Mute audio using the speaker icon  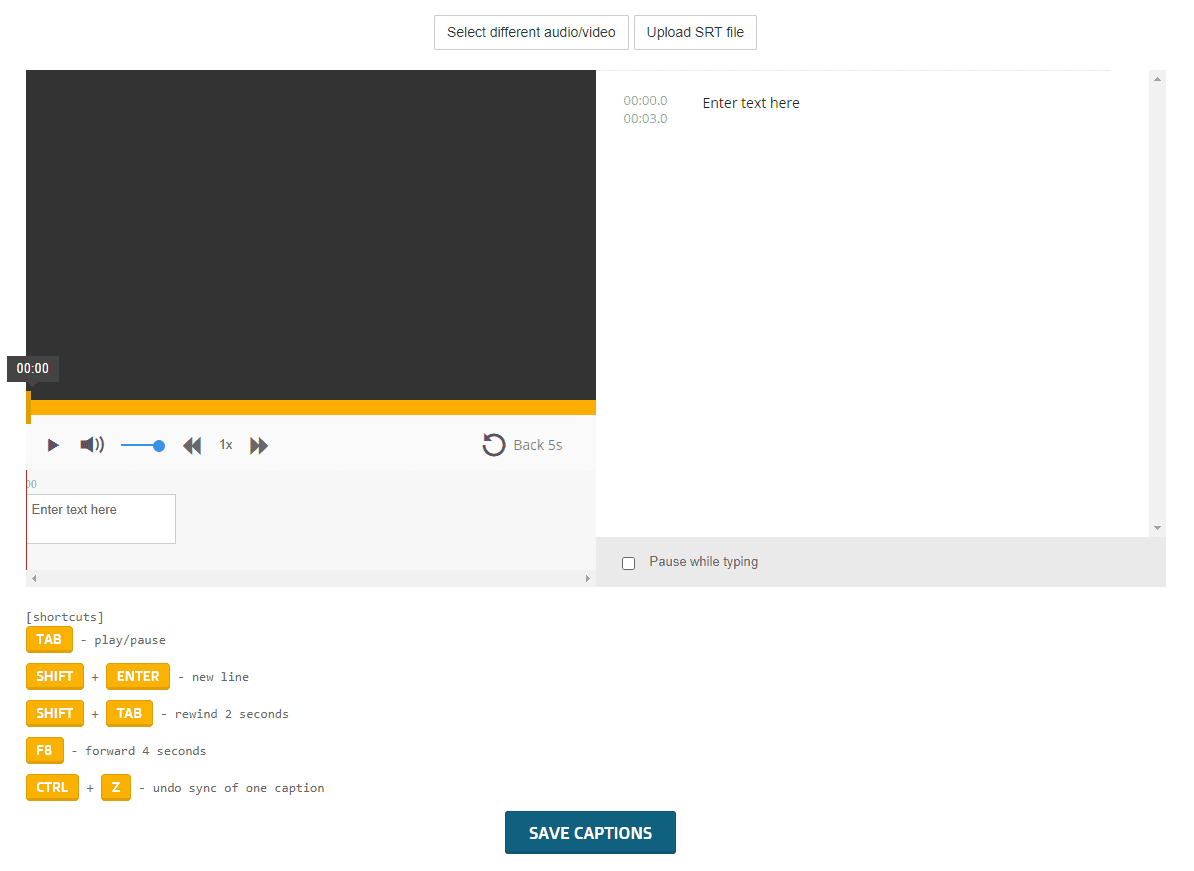pos(91,445)
